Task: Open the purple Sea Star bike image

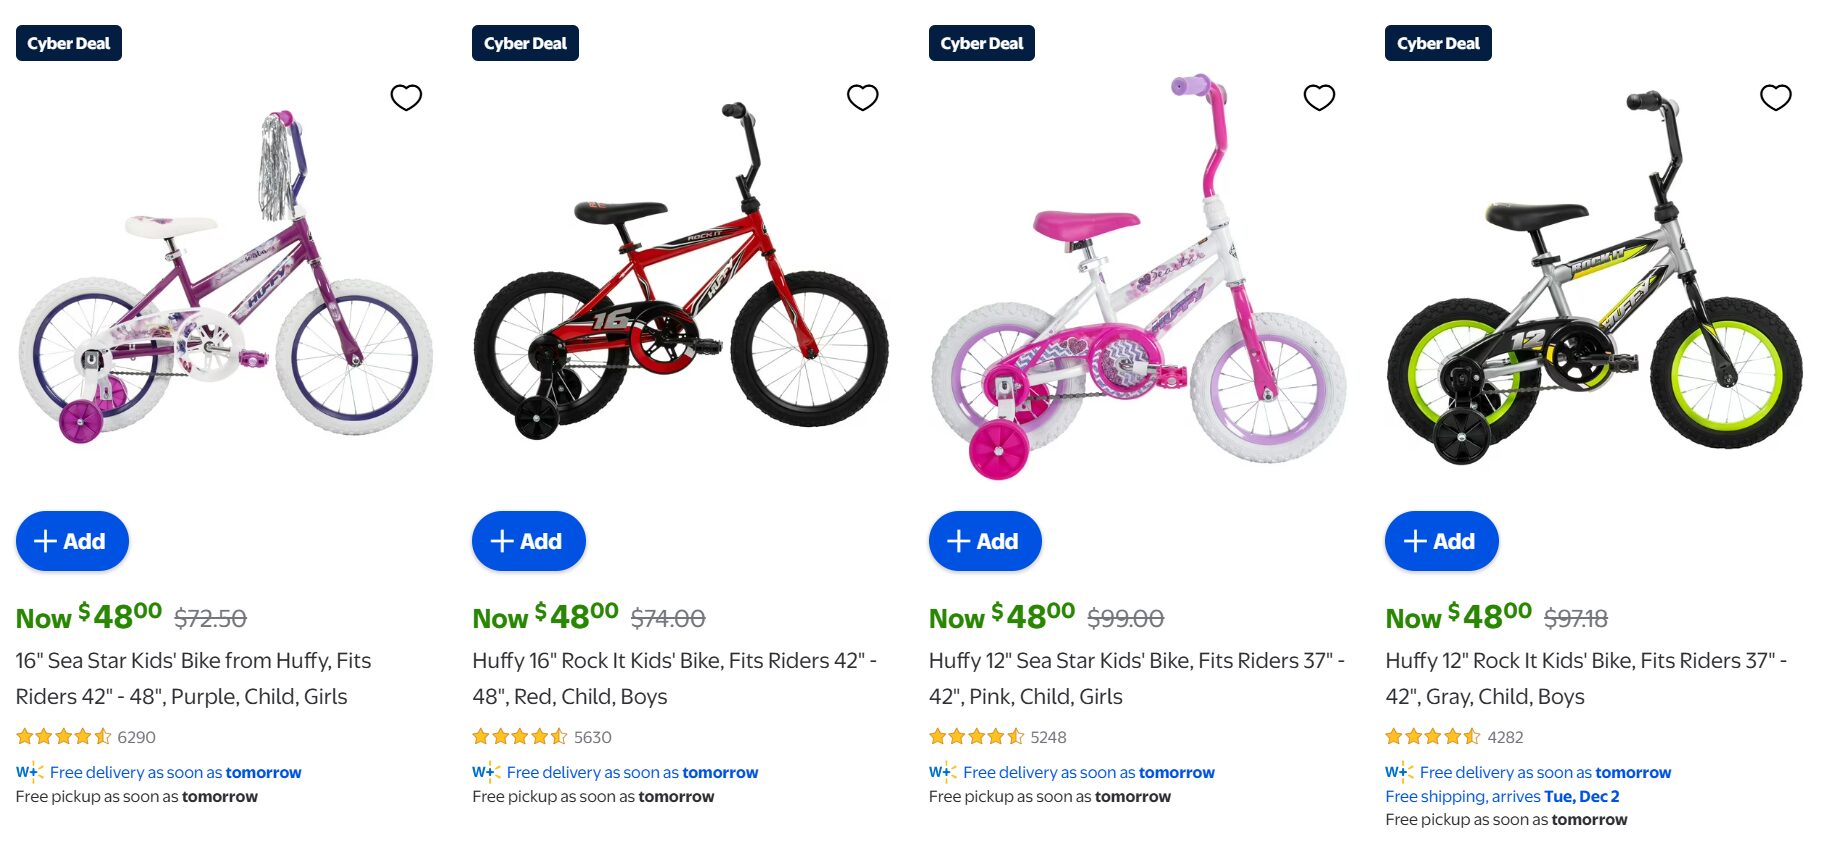Action: 225,280
